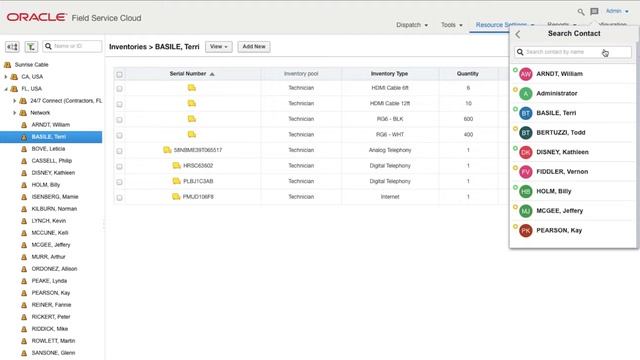The height and width of the screenshot is (360, 640).
Task: Expand the CA, USA tree node
Action: (x=6, y=77)
